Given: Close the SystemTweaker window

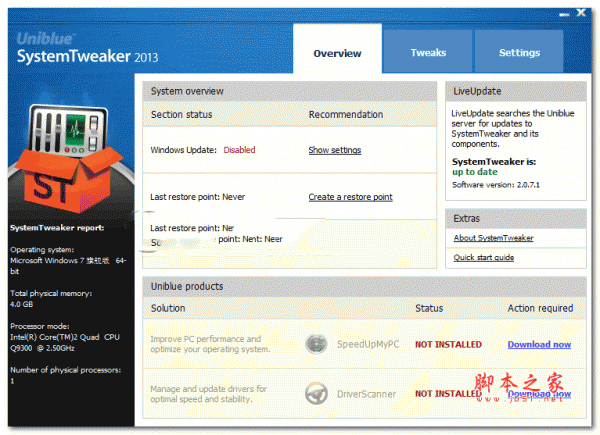Looking at the screenshot, I should [581, 13].
